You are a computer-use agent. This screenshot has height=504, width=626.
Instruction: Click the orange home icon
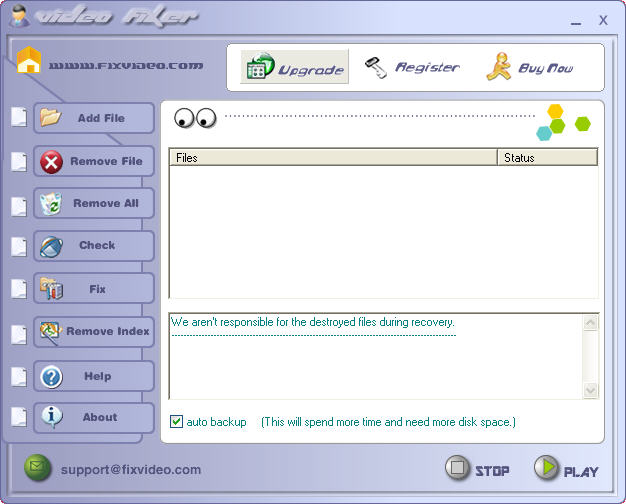(x=30, y=61)
